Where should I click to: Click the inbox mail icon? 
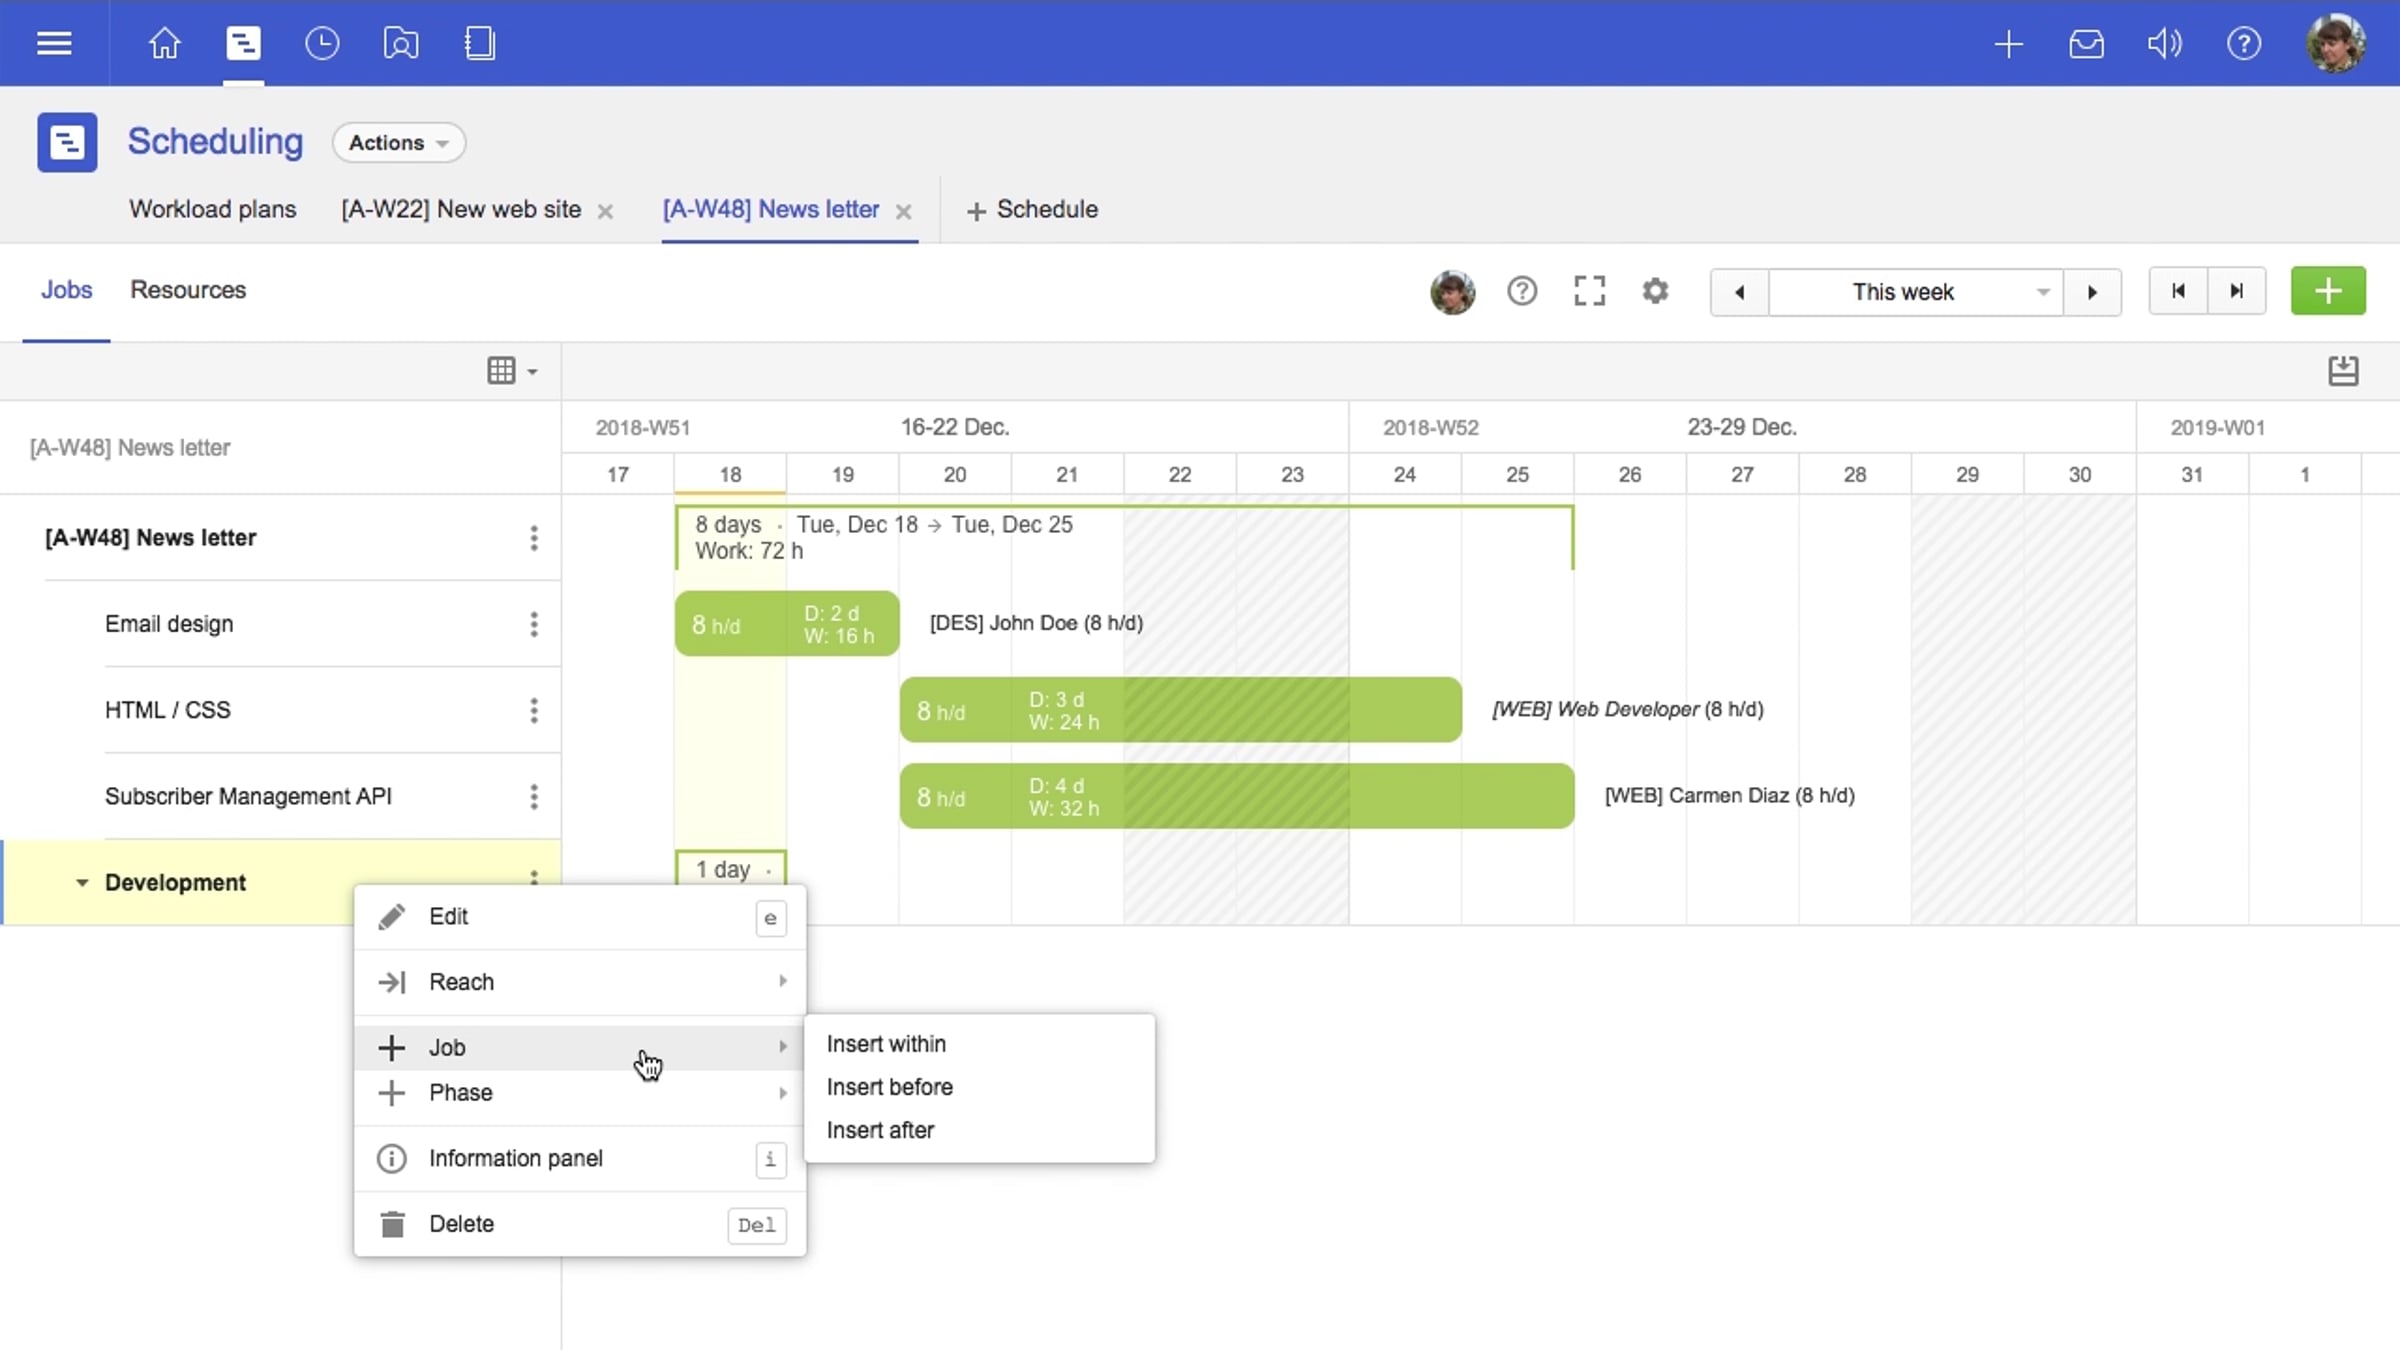(x=2086, y=43)
